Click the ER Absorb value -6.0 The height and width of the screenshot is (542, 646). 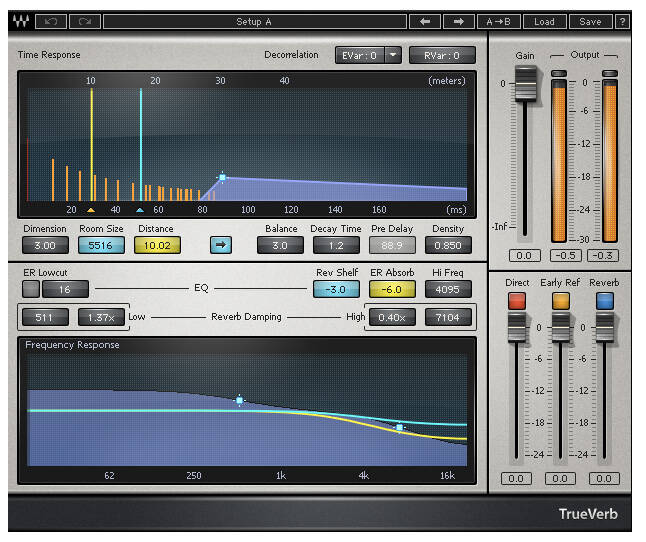(392, 289)
